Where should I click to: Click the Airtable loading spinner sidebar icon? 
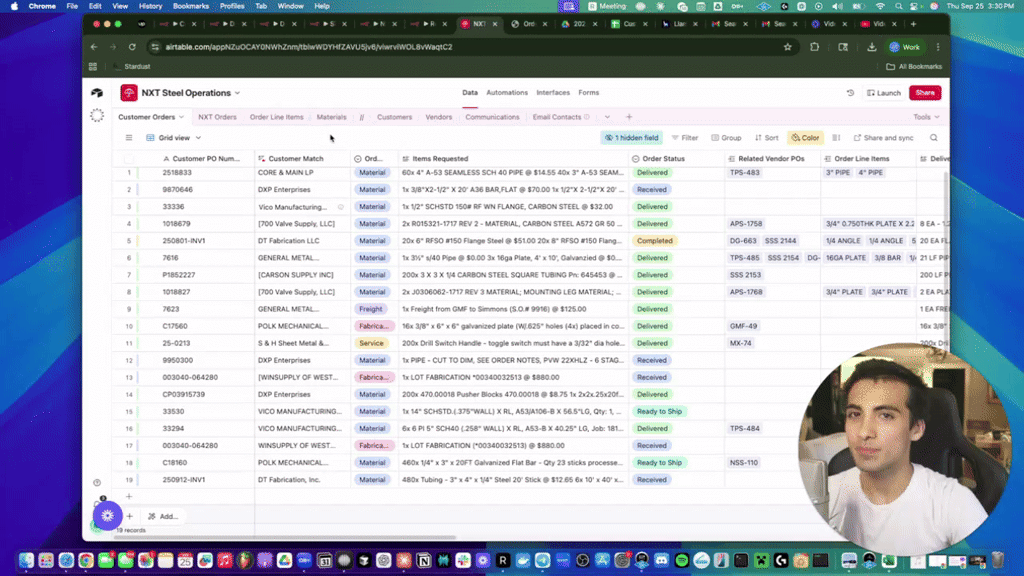pyautogui.click(x=97, y=116)
